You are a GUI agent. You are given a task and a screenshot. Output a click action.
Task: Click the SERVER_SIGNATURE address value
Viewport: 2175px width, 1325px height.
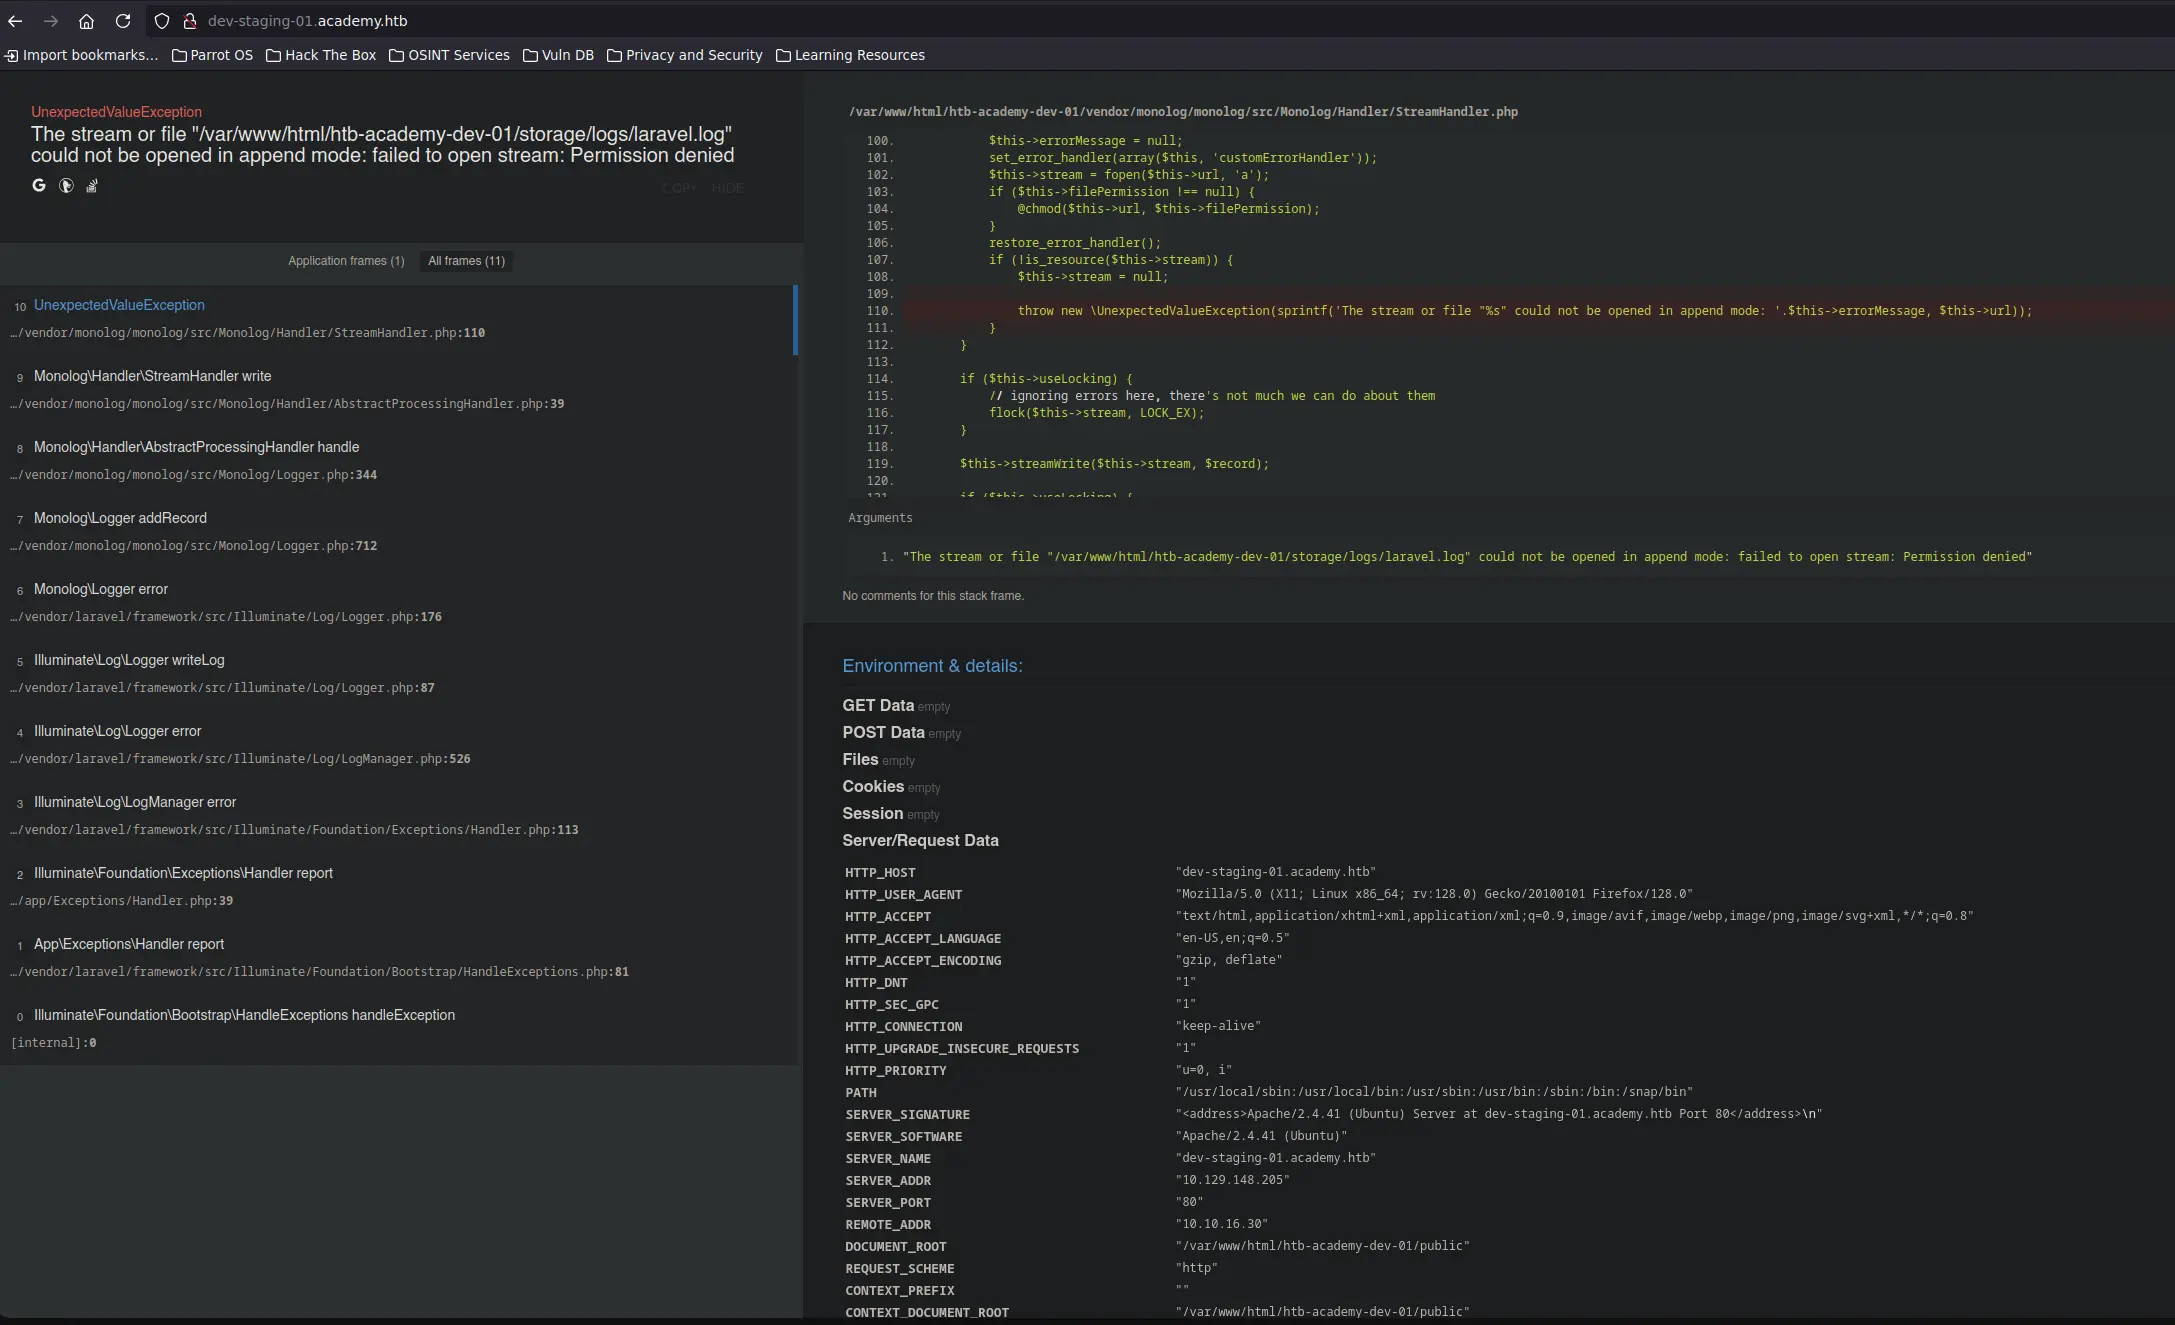click(x=1498, y=1114)
